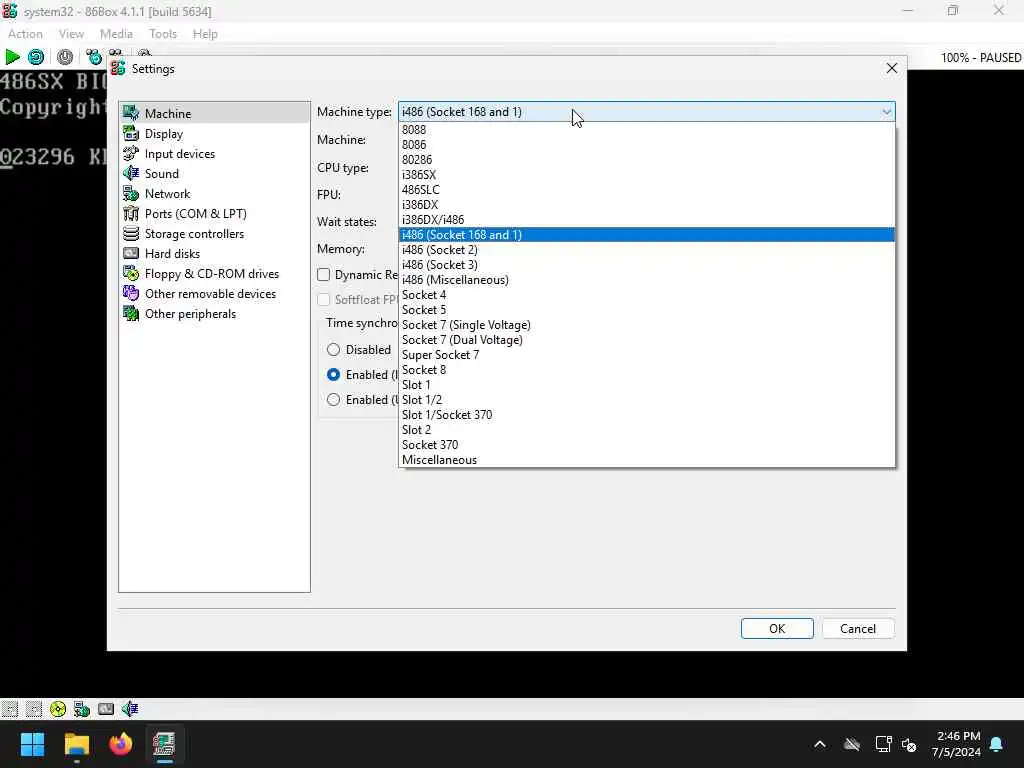
Task: Open the Action menu
Action: pos(25,34)
